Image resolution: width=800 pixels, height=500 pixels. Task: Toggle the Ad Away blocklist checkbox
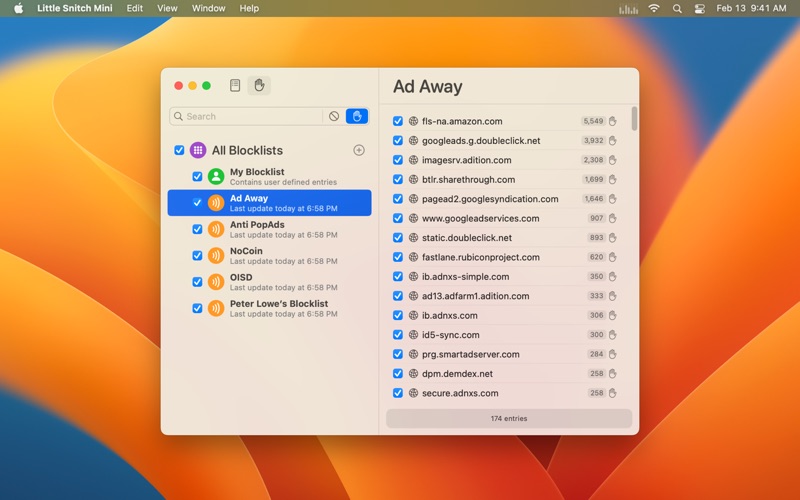click(x=197, y=203)
